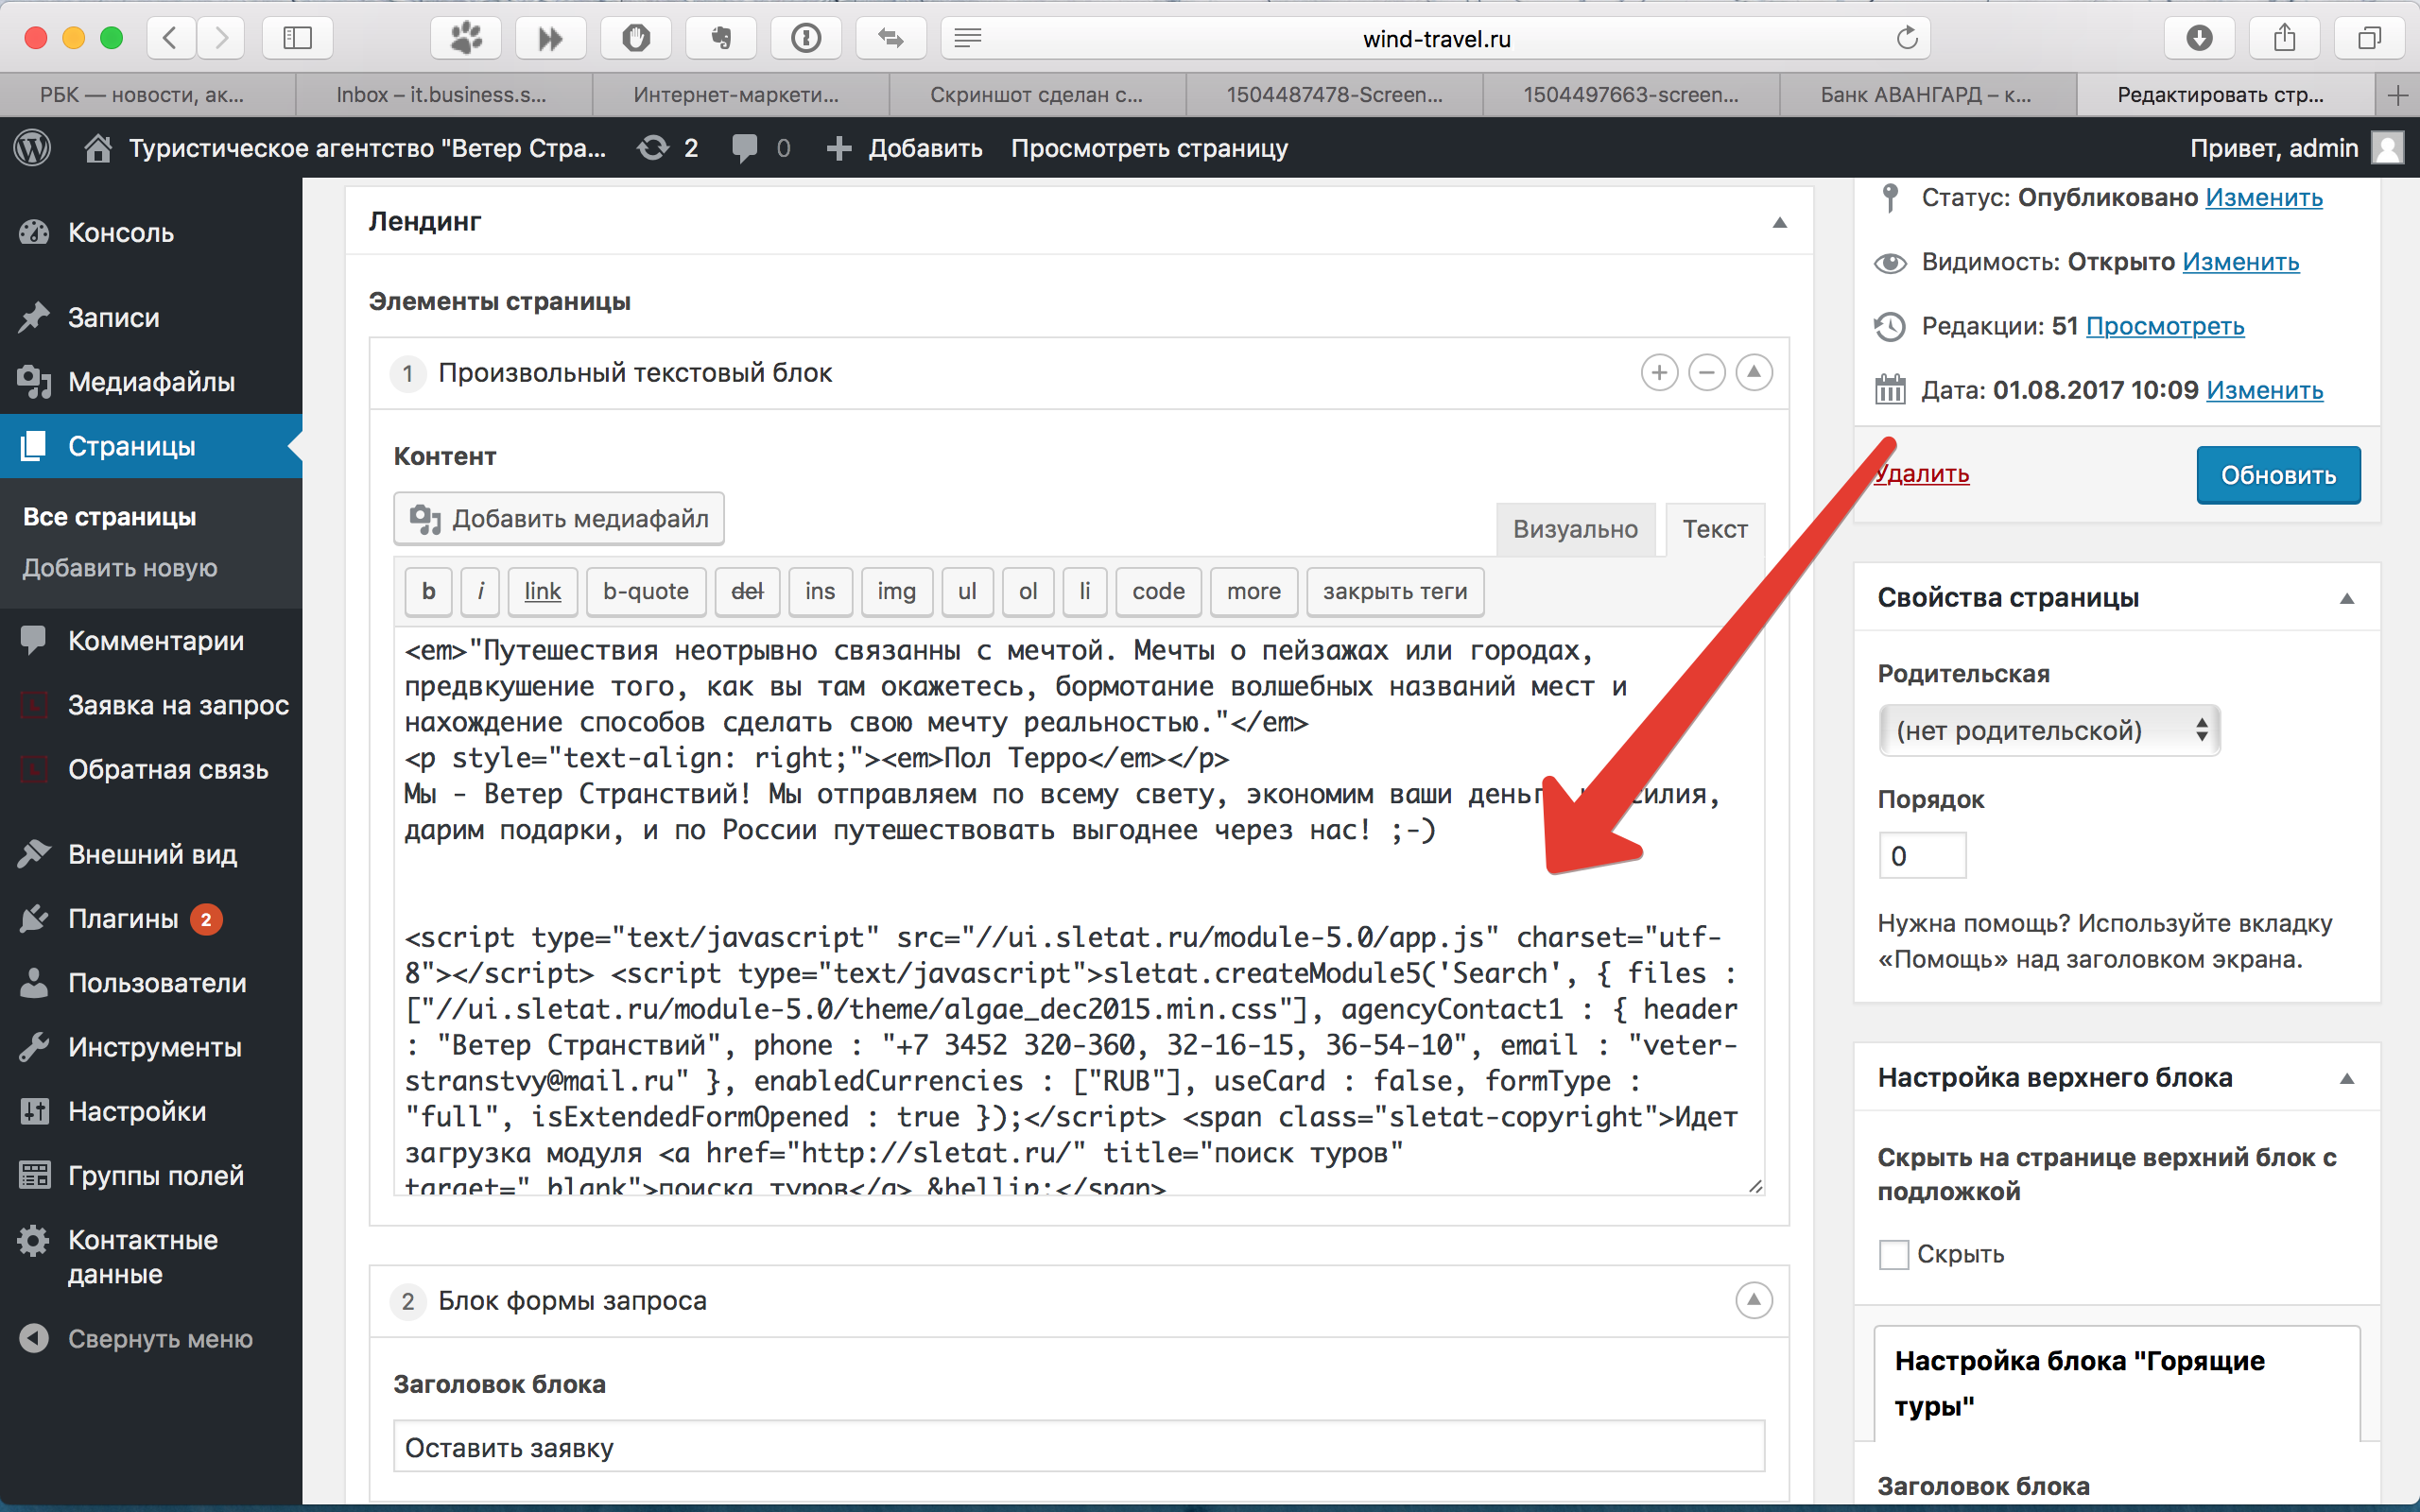
Task: Click Изменить next to Статус
Action: click(x=2264, y=198)
